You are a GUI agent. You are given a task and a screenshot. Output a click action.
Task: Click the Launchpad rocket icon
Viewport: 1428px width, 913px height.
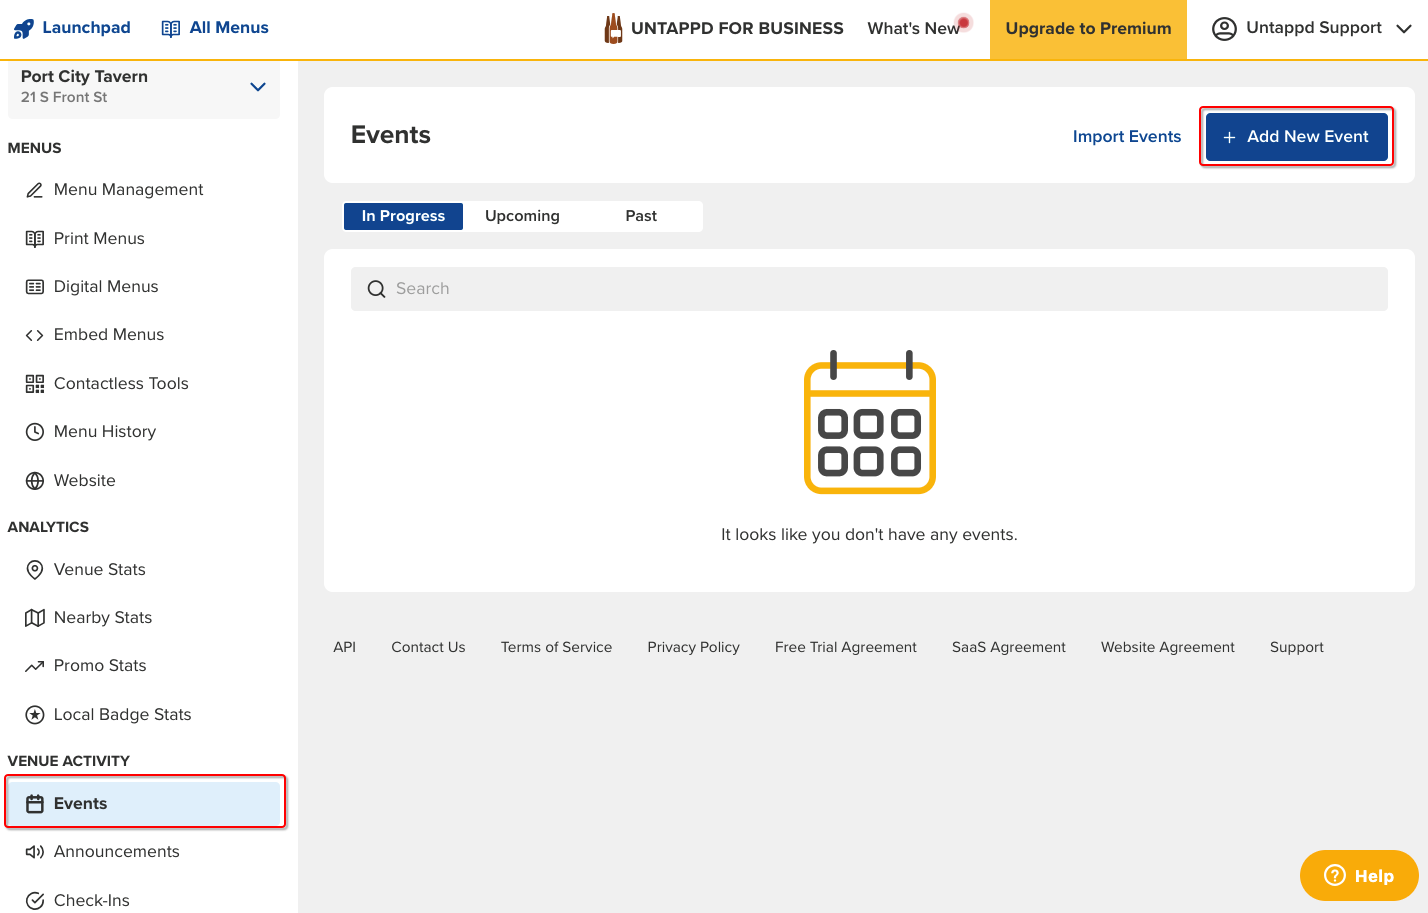tap(23, 29)
